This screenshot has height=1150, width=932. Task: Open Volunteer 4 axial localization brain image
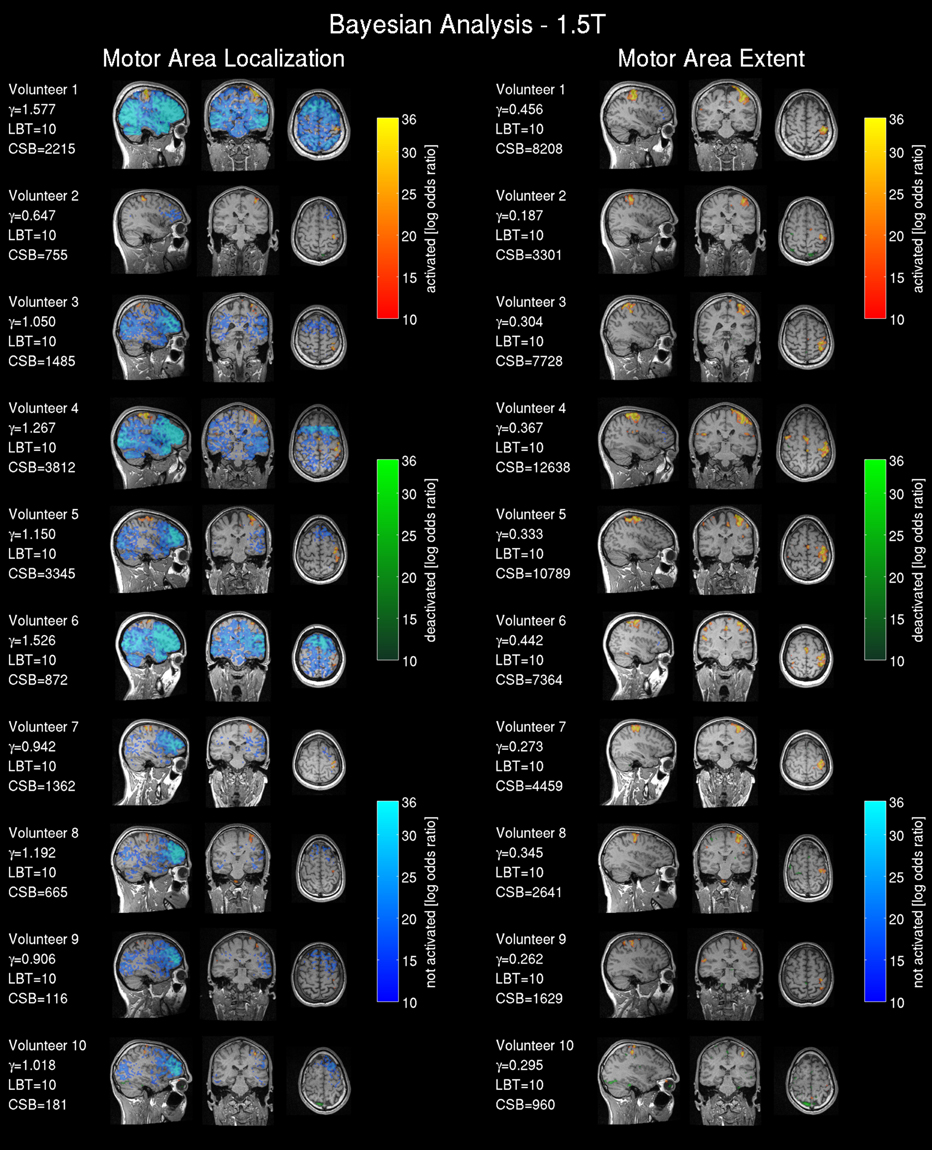tap(318, 444)
